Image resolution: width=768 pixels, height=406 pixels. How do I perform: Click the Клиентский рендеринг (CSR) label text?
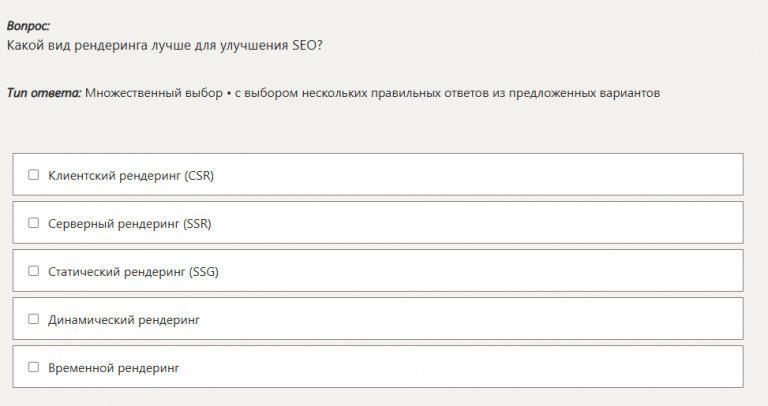[x=131, y=175]
